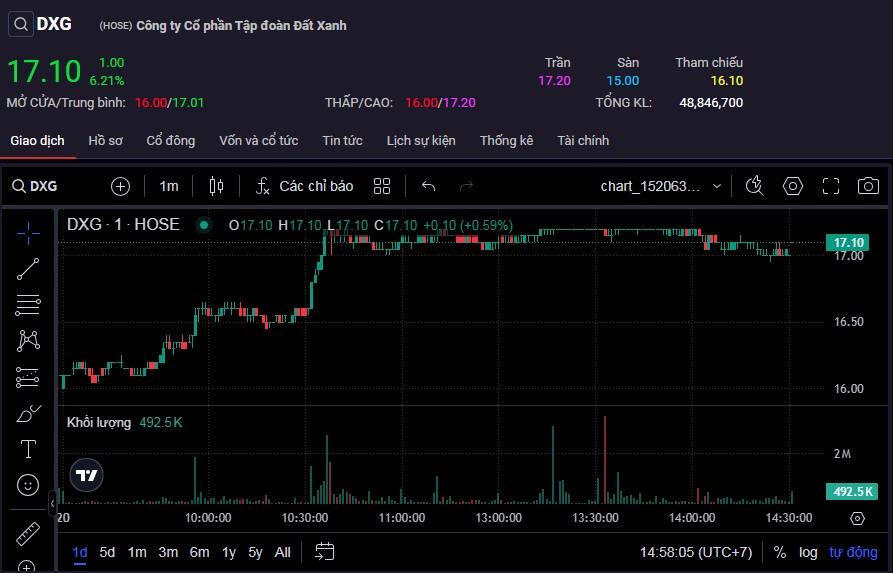Toggle 'tự động' auto scale
This screenshot has height=573, width=893.
pos(853,552)
